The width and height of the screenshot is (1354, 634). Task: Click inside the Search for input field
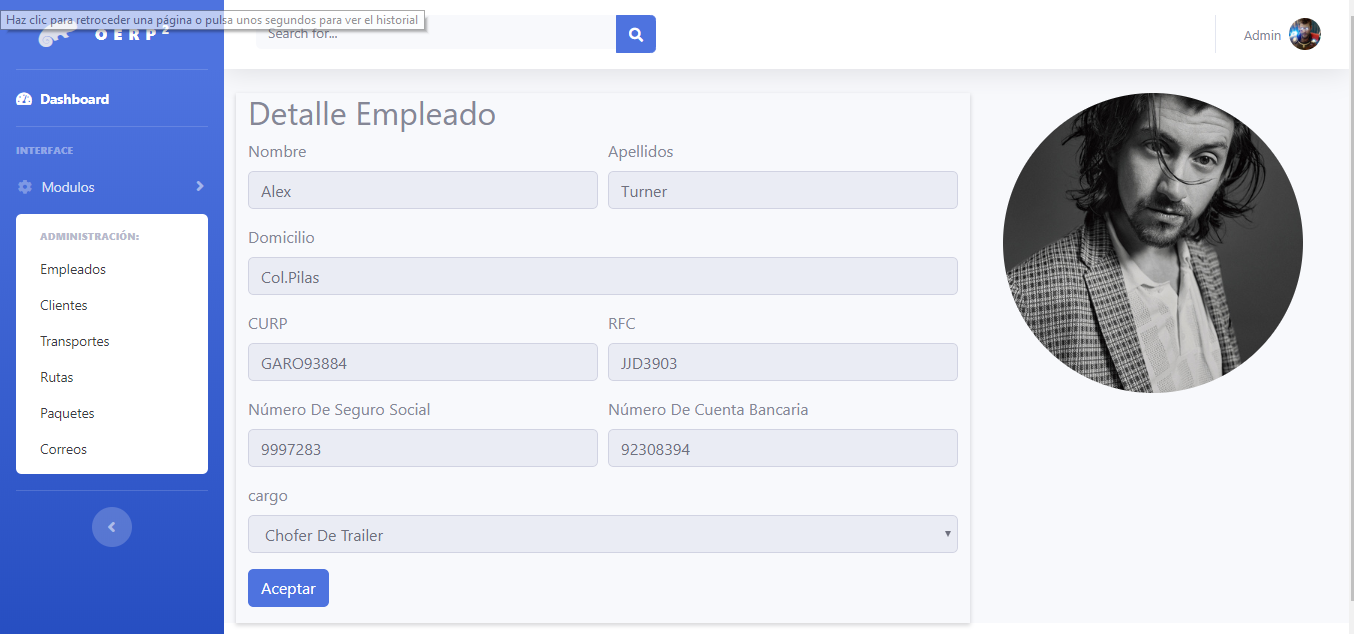click(x=430, y=33)
